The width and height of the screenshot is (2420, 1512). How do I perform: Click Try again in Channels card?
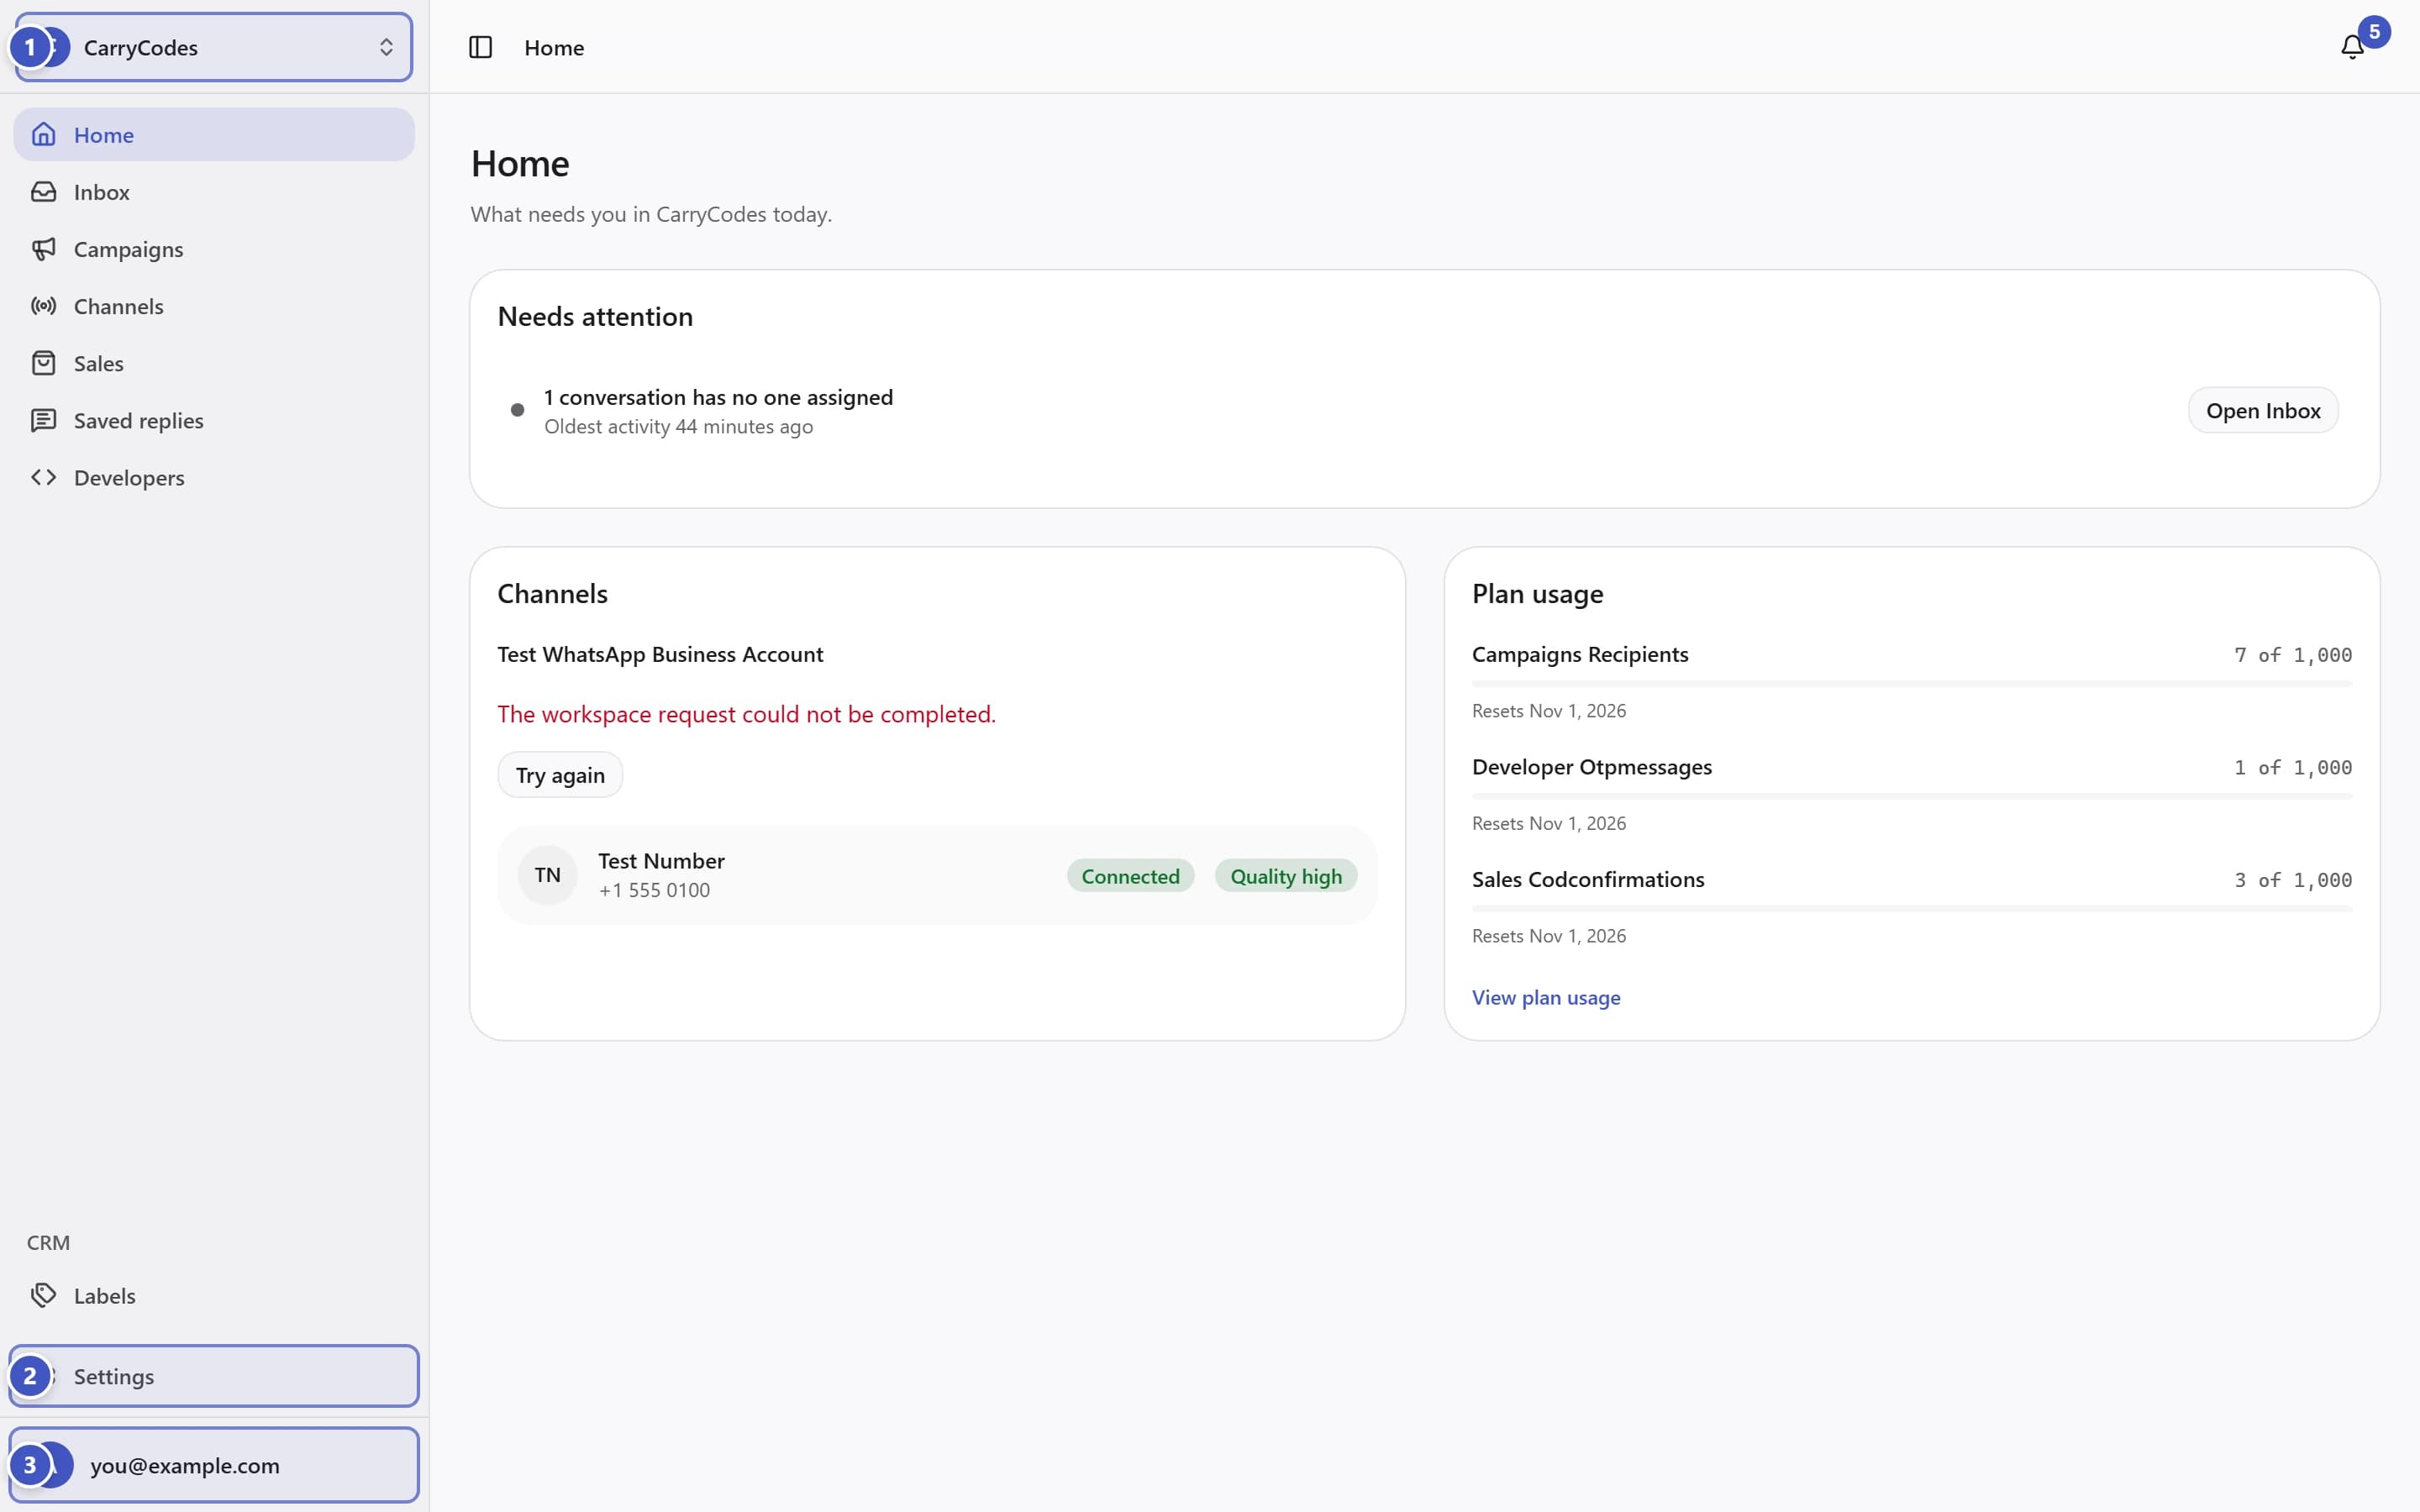(560, 775)
